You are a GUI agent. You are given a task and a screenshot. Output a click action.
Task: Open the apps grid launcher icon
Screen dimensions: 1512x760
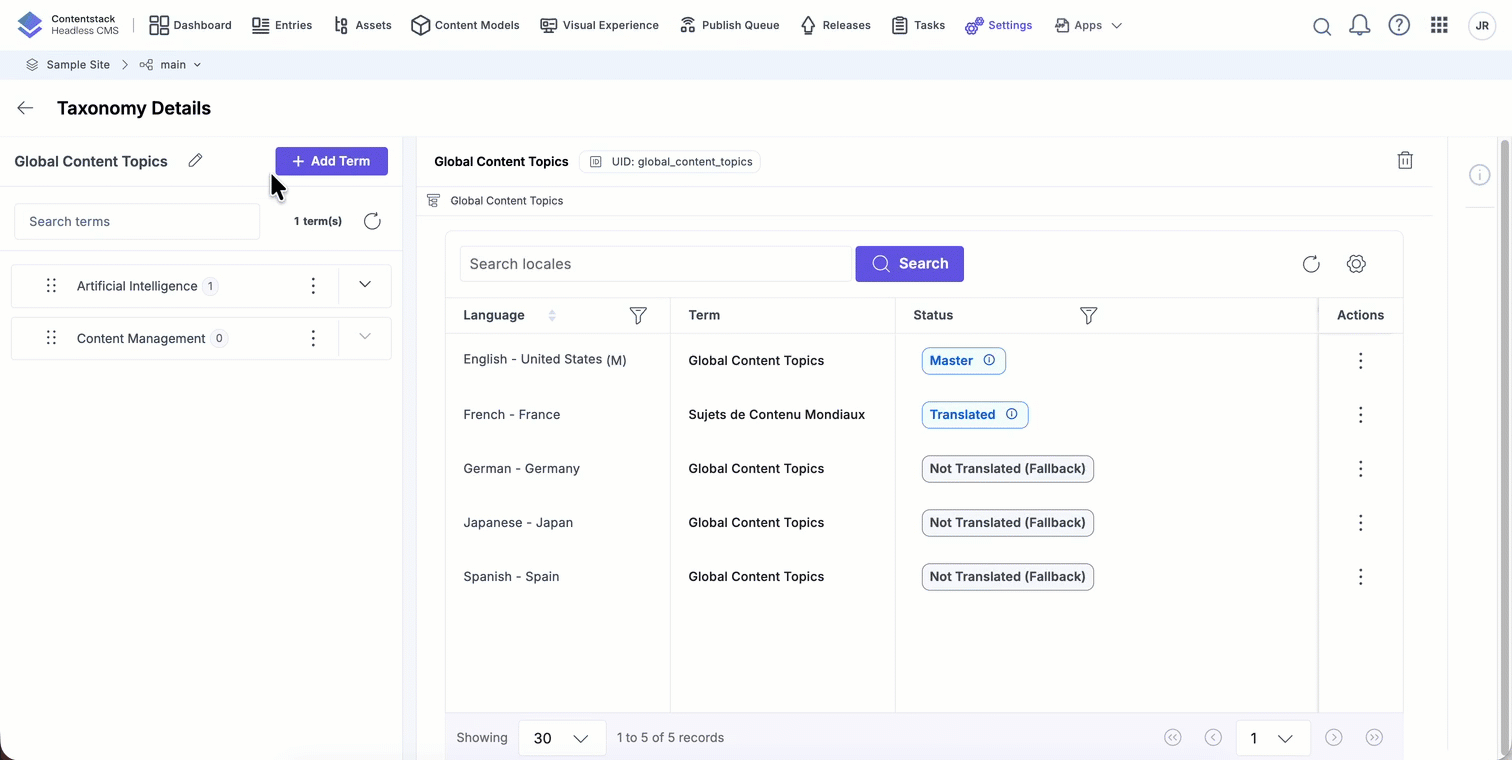1439,26
